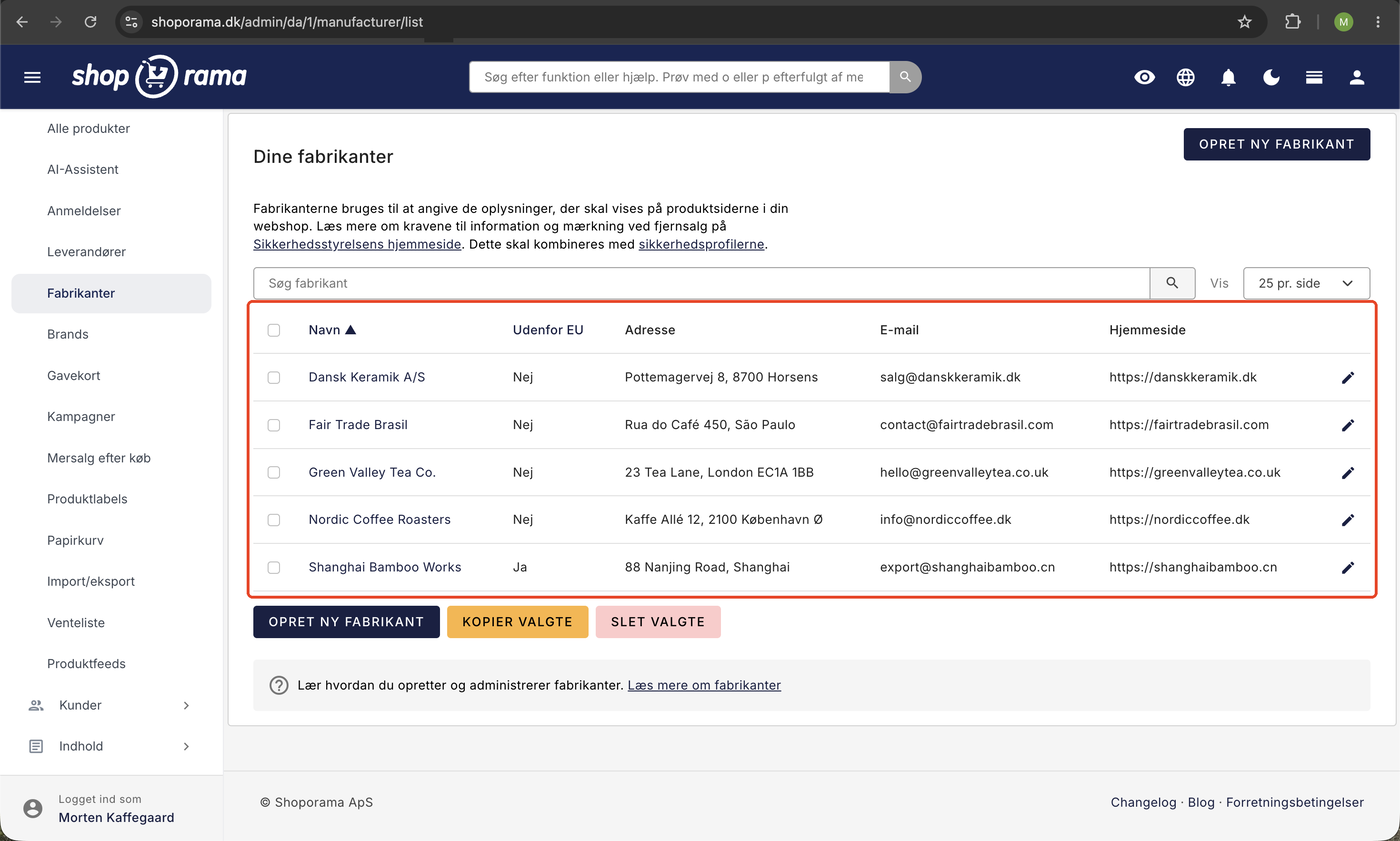Open the Changelog footer link

point(1143,802)
